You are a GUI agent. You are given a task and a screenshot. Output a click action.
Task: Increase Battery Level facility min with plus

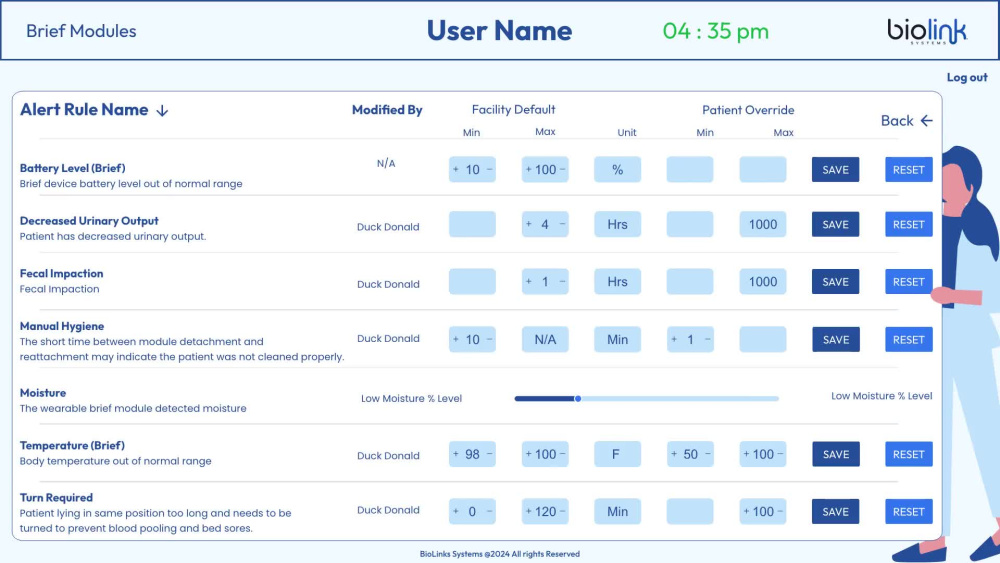[x=455, y=170]
